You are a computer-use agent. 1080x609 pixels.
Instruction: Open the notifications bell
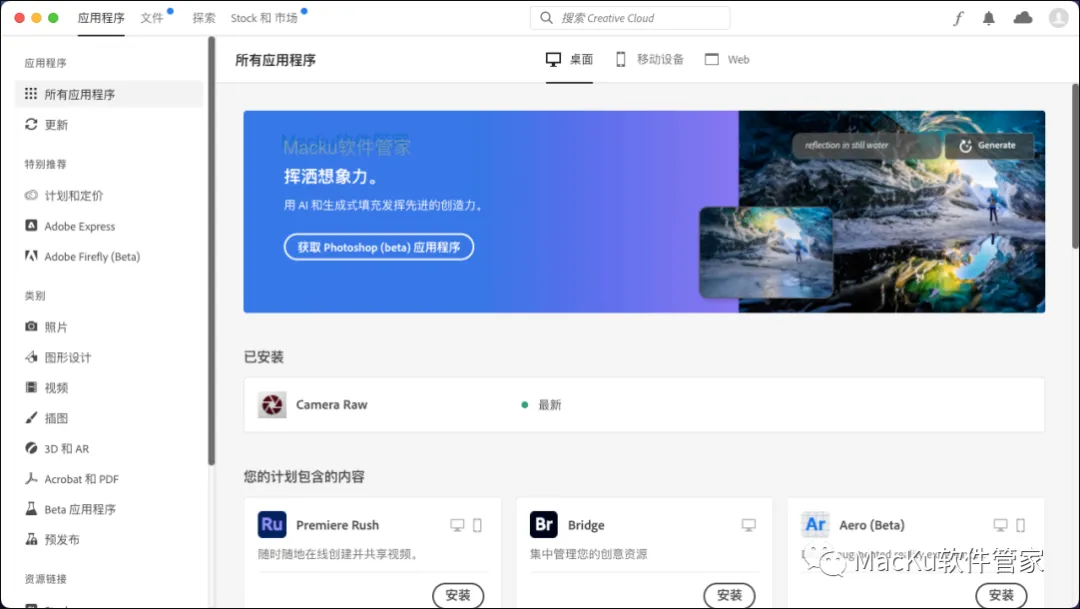[988, 19]
